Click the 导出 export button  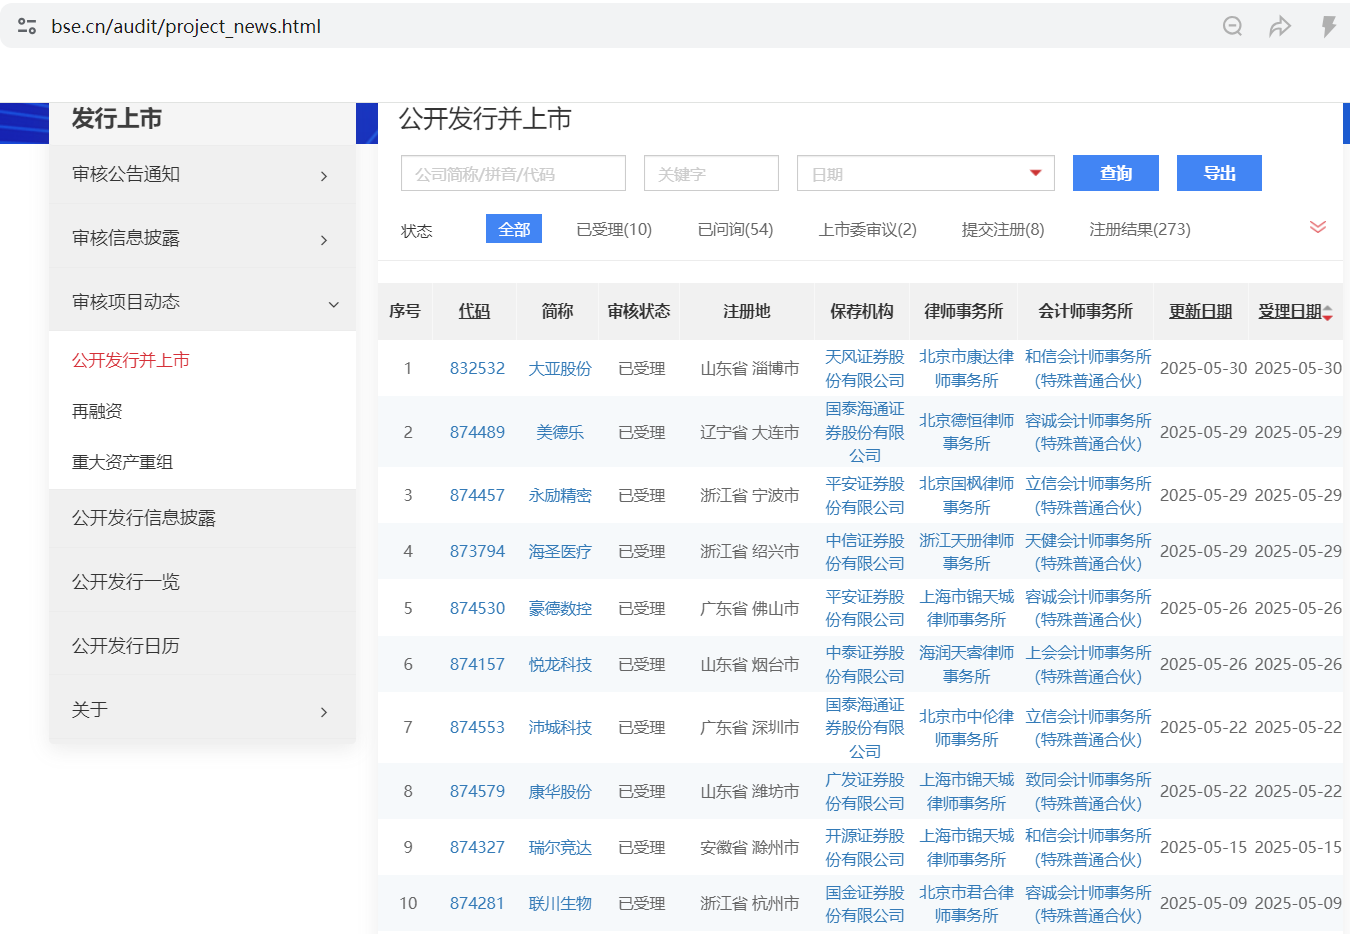click(1219, 173)
